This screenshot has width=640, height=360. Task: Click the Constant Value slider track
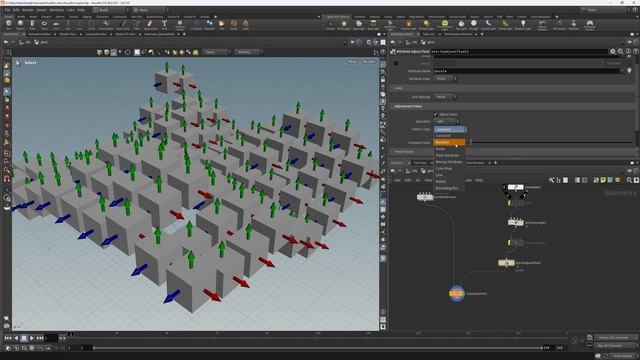point(551,142)
